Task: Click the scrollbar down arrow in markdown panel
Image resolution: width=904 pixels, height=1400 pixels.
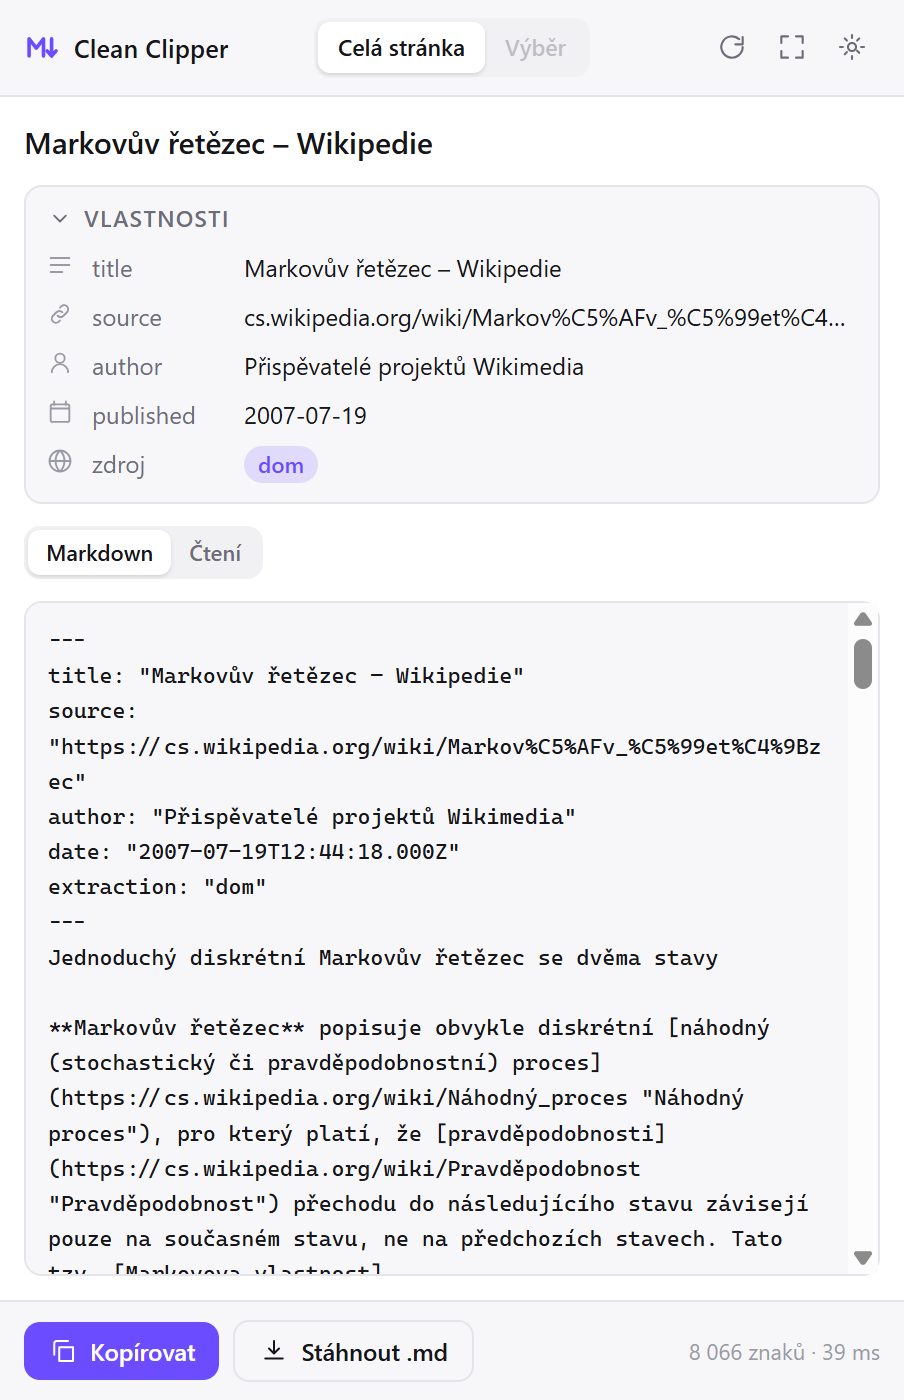Action: [x=863, y=1258]
